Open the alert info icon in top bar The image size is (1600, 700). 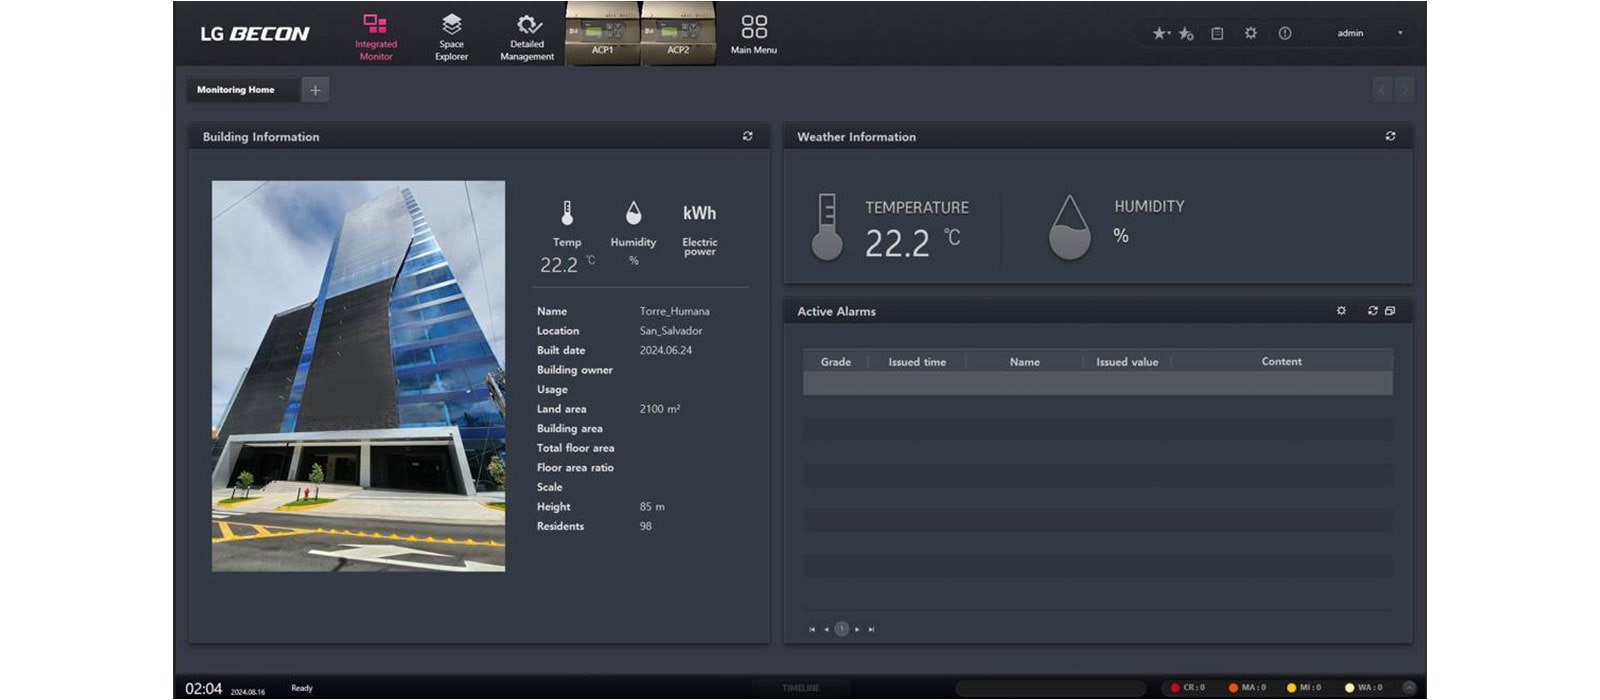click(1285, 33)
